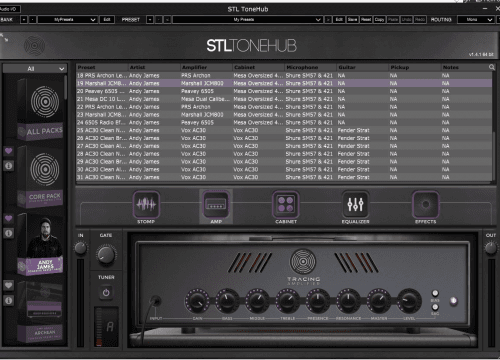Go to next preset arrow button
This screenshot has width=500, height=360.
click(x=328, y=20)
